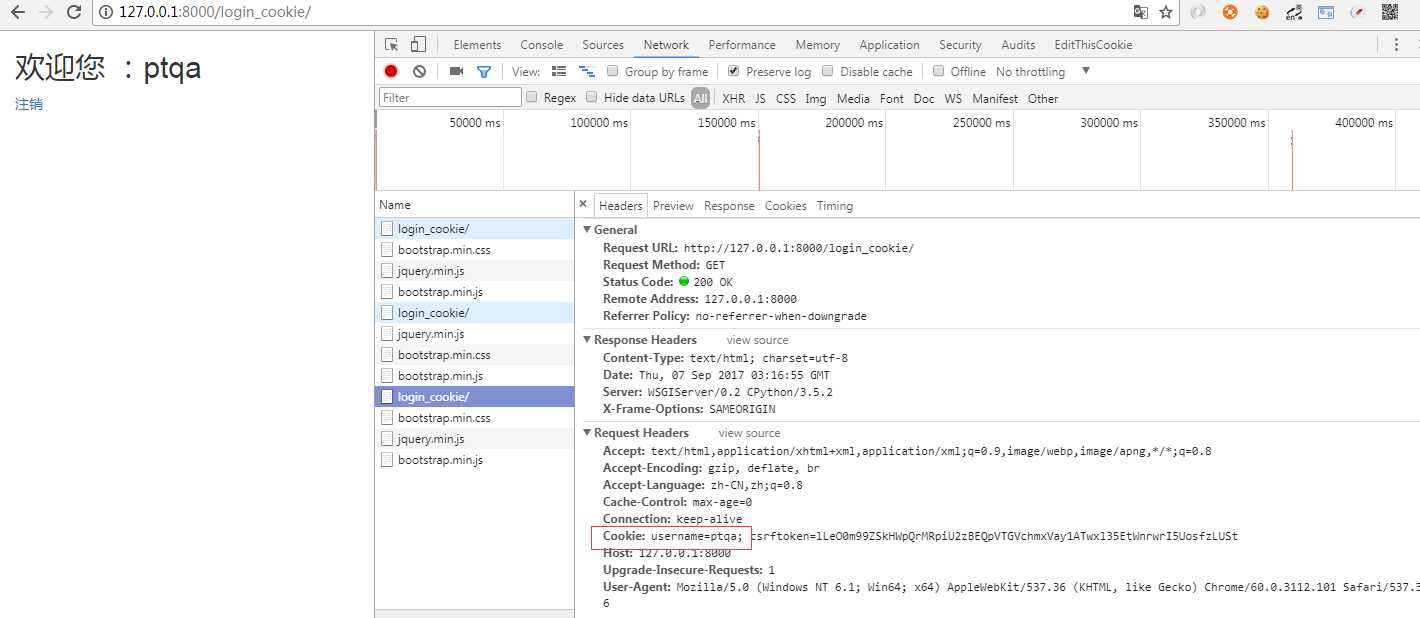Toggle the waterfall overview view icon
Screen dimensions: 1420x618
tap(587, 71)
